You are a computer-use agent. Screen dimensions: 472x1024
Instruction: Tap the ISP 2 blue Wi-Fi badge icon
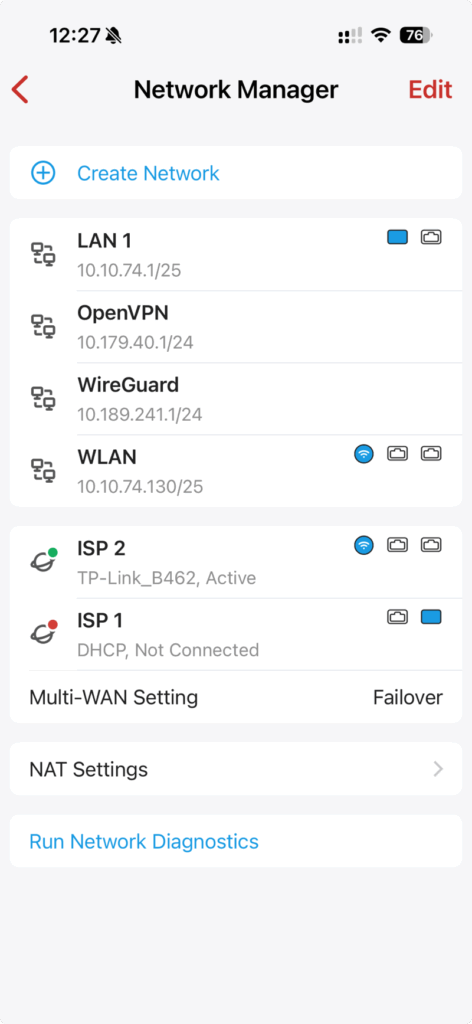pyautogui.click(x=364, y=545)
